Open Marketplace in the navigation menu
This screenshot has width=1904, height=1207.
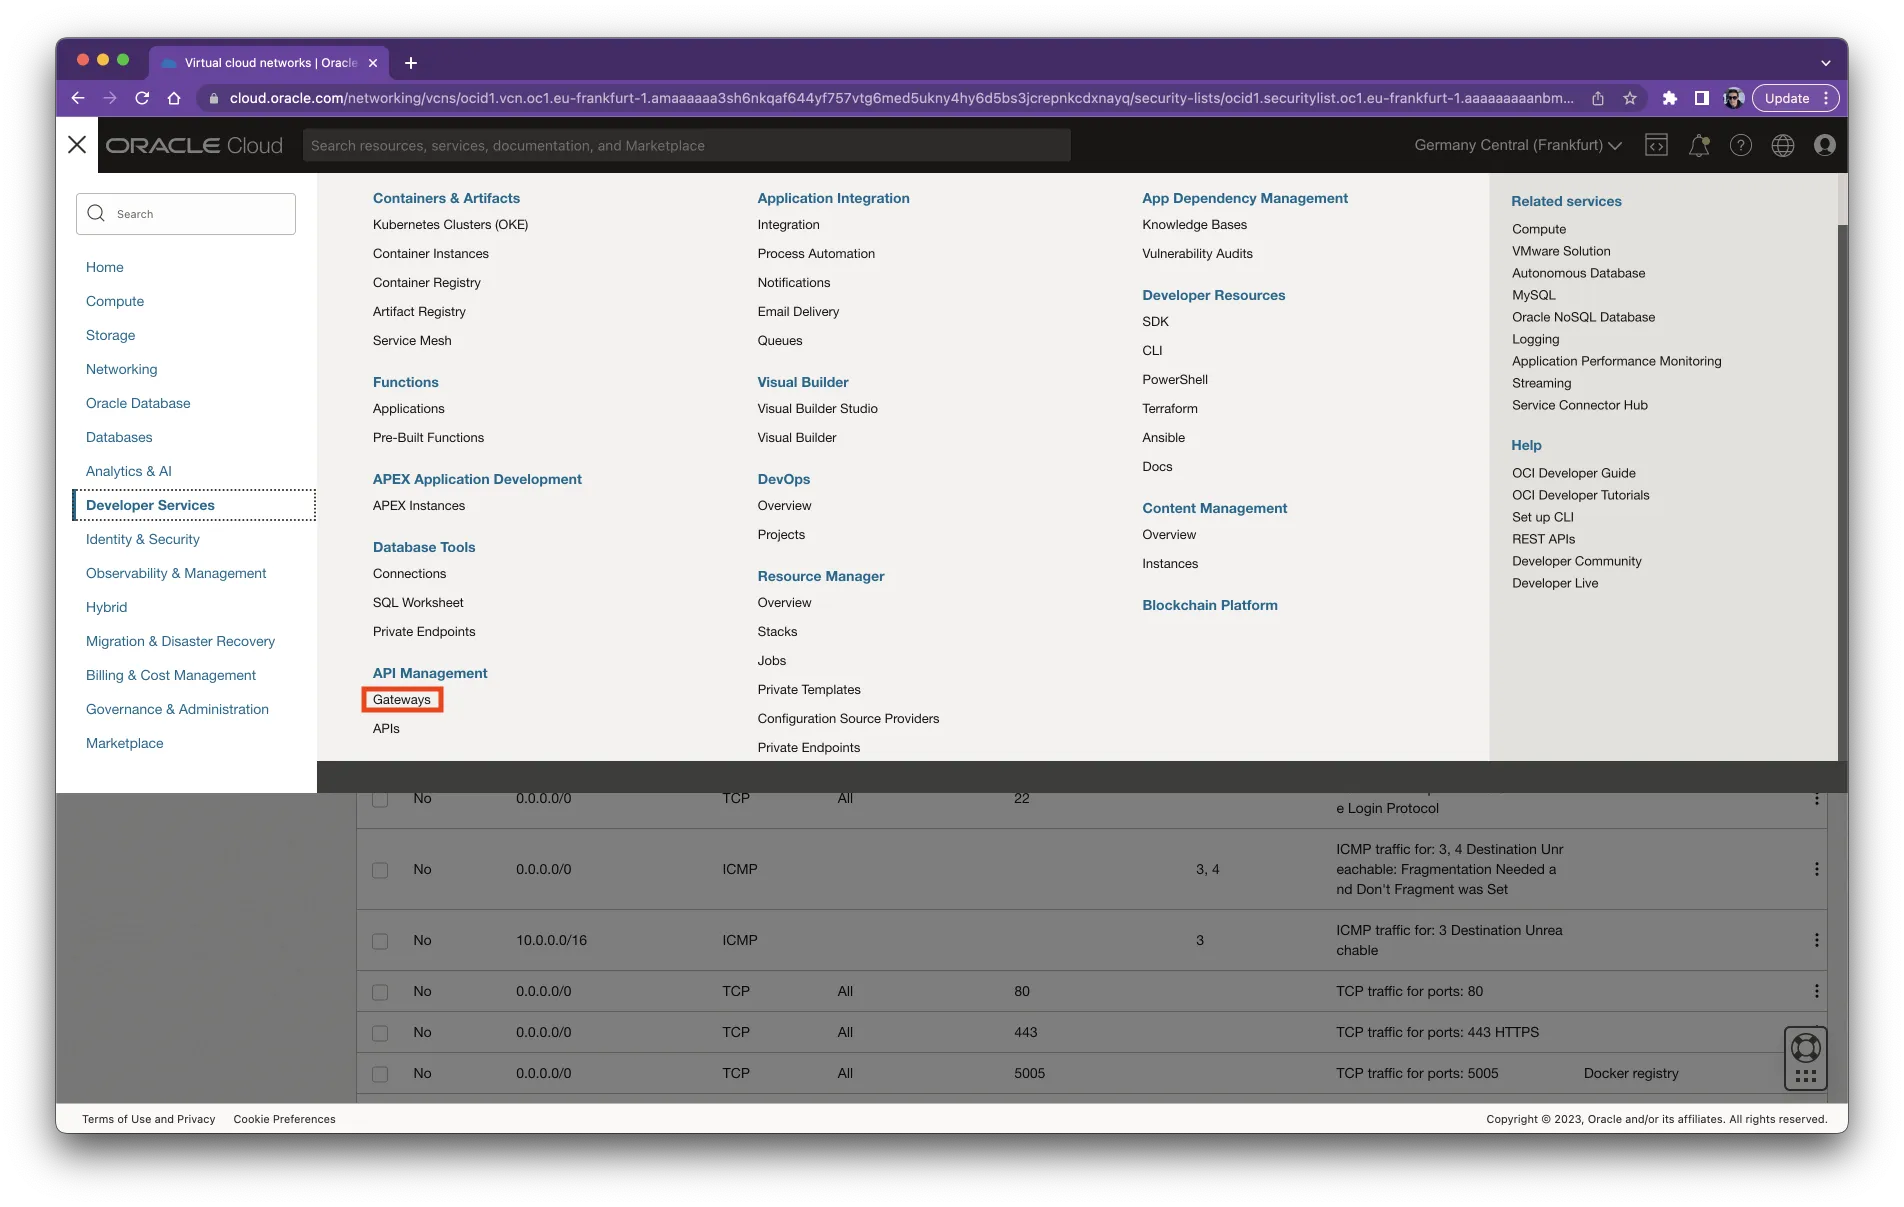click(125, 743)
